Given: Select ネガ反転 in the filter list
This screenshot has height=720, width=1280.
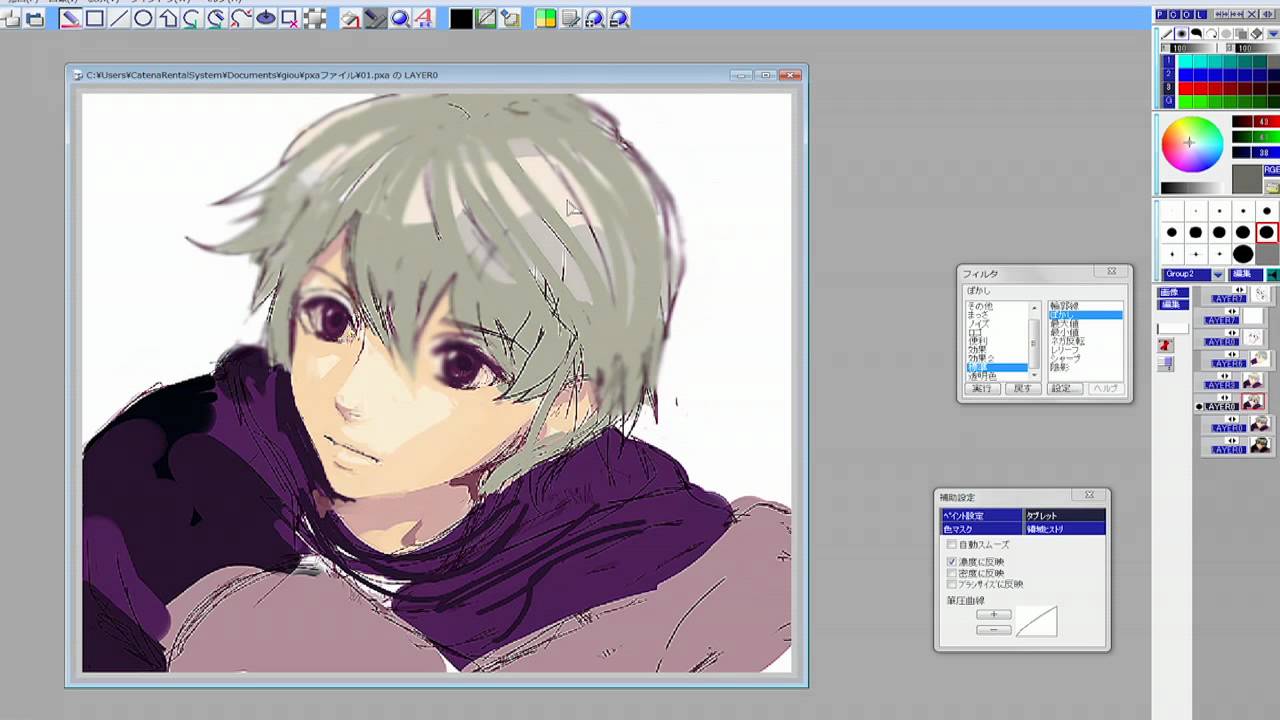Looking at the screenshot, I should [1066, 342].
